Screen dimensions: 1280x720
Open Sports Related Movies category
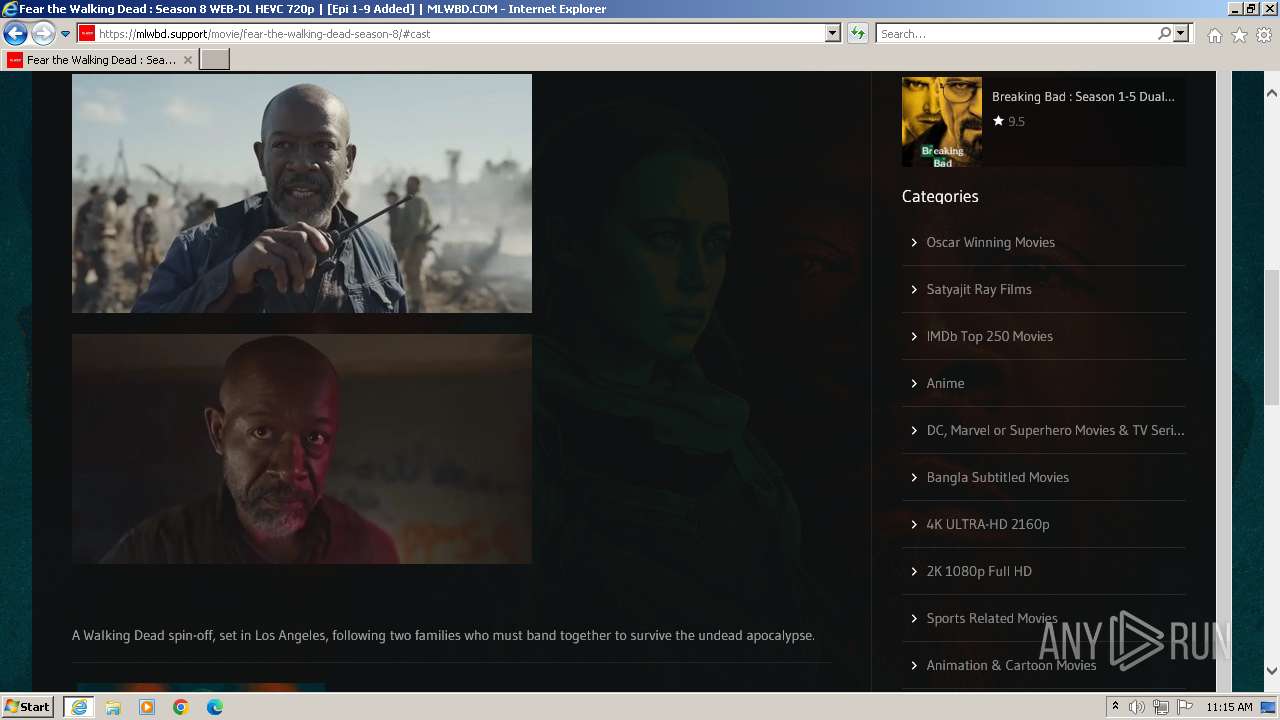click(992, 618)
